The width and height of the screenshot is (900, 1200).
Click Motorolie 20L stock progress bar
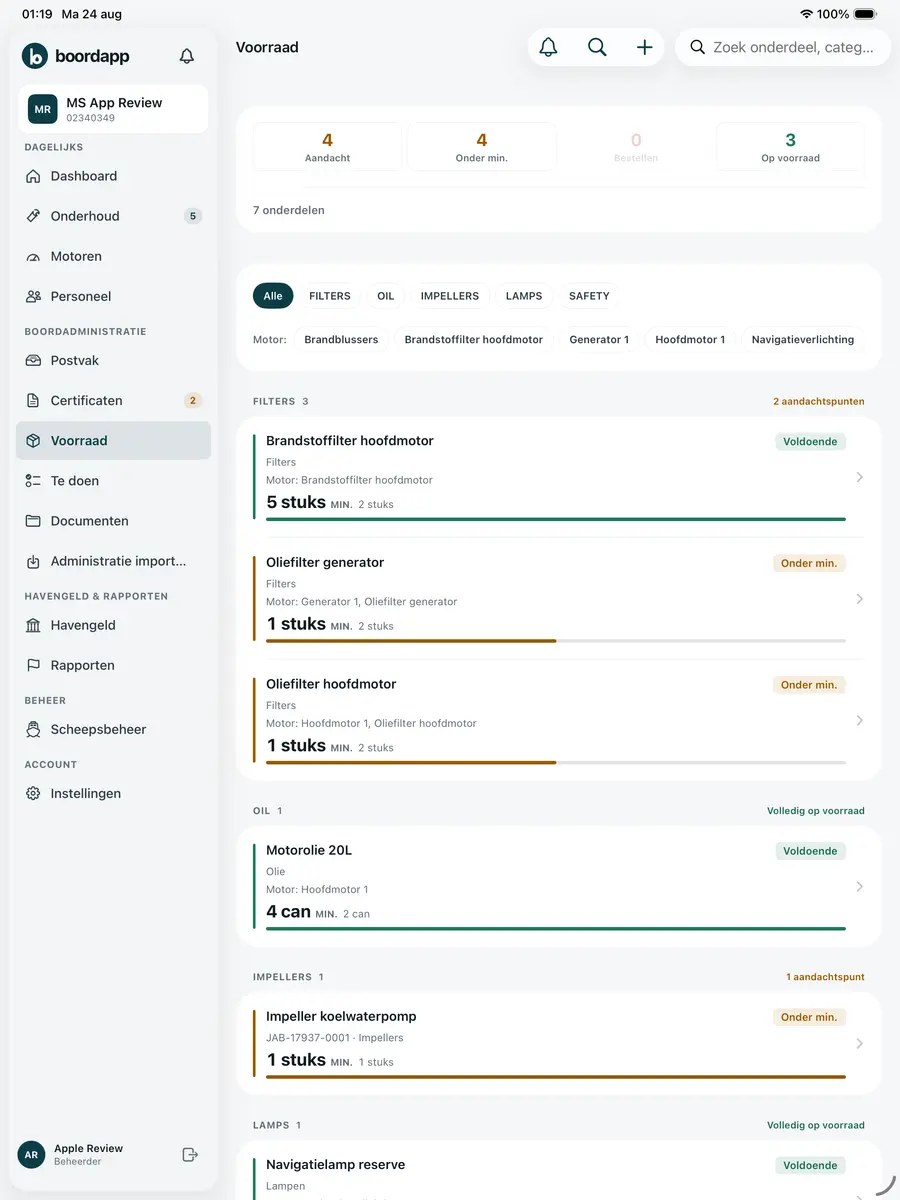556,928
